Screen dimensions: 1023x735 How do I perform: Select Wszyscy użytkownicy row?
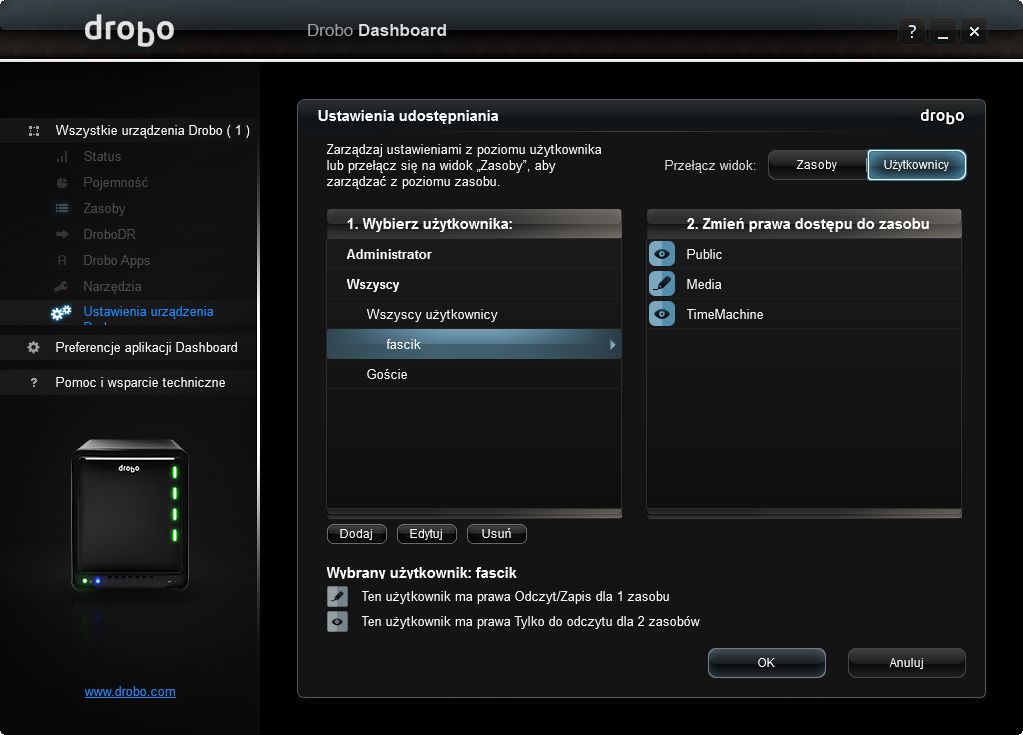point(474,314)
